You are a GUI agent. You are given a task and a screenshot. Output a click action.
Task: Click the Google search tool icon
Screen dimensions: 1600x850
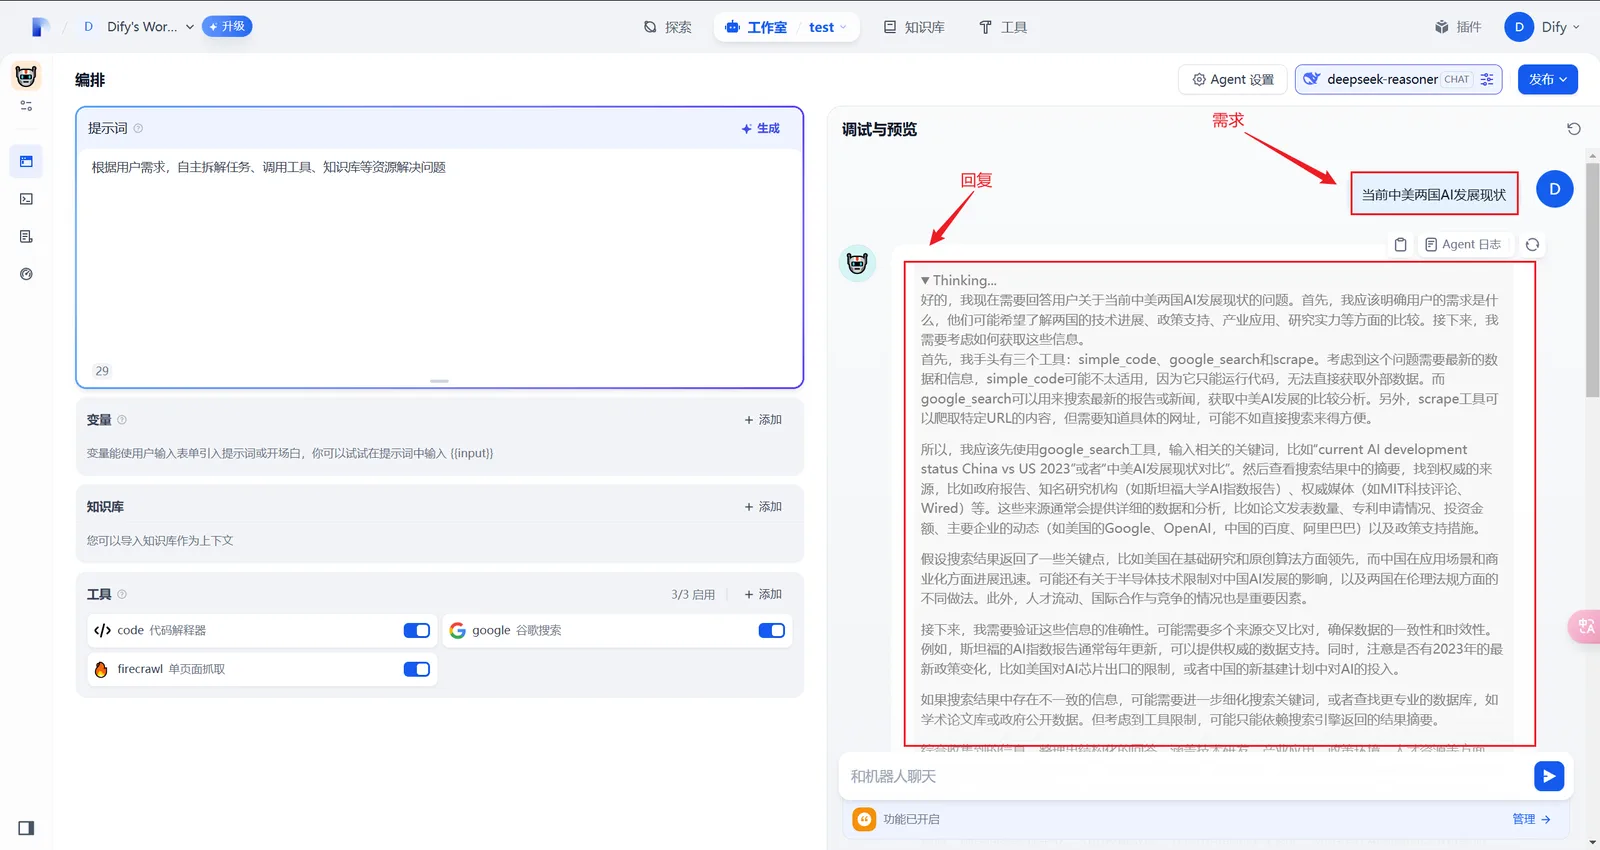coord(457,630)
